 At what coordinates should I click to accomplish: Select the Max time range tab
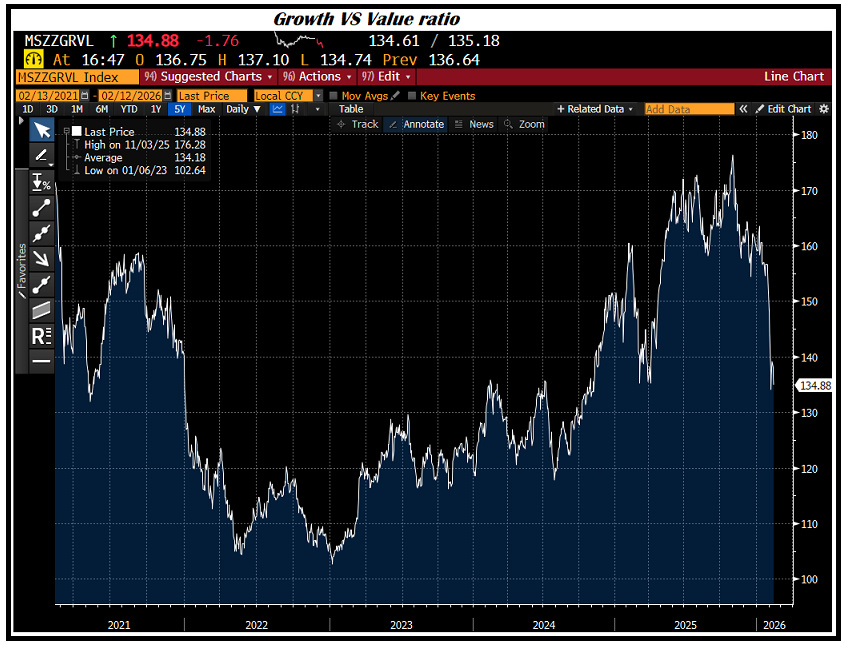click(x=206, y=109)
